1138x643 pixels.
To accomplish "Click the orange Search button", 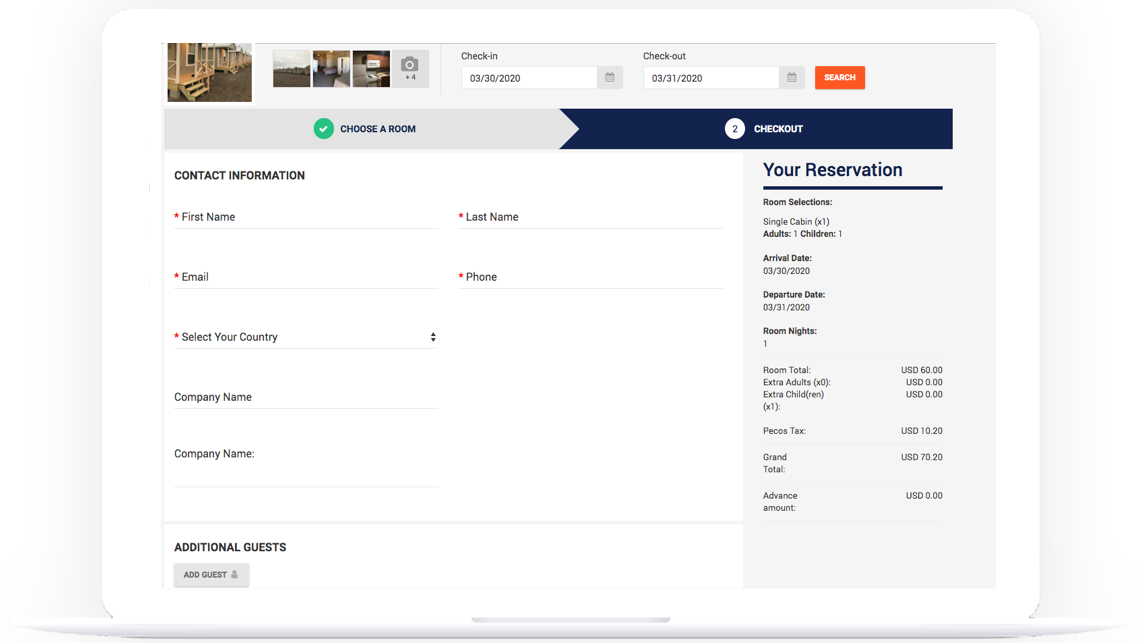I will (840, 77).
